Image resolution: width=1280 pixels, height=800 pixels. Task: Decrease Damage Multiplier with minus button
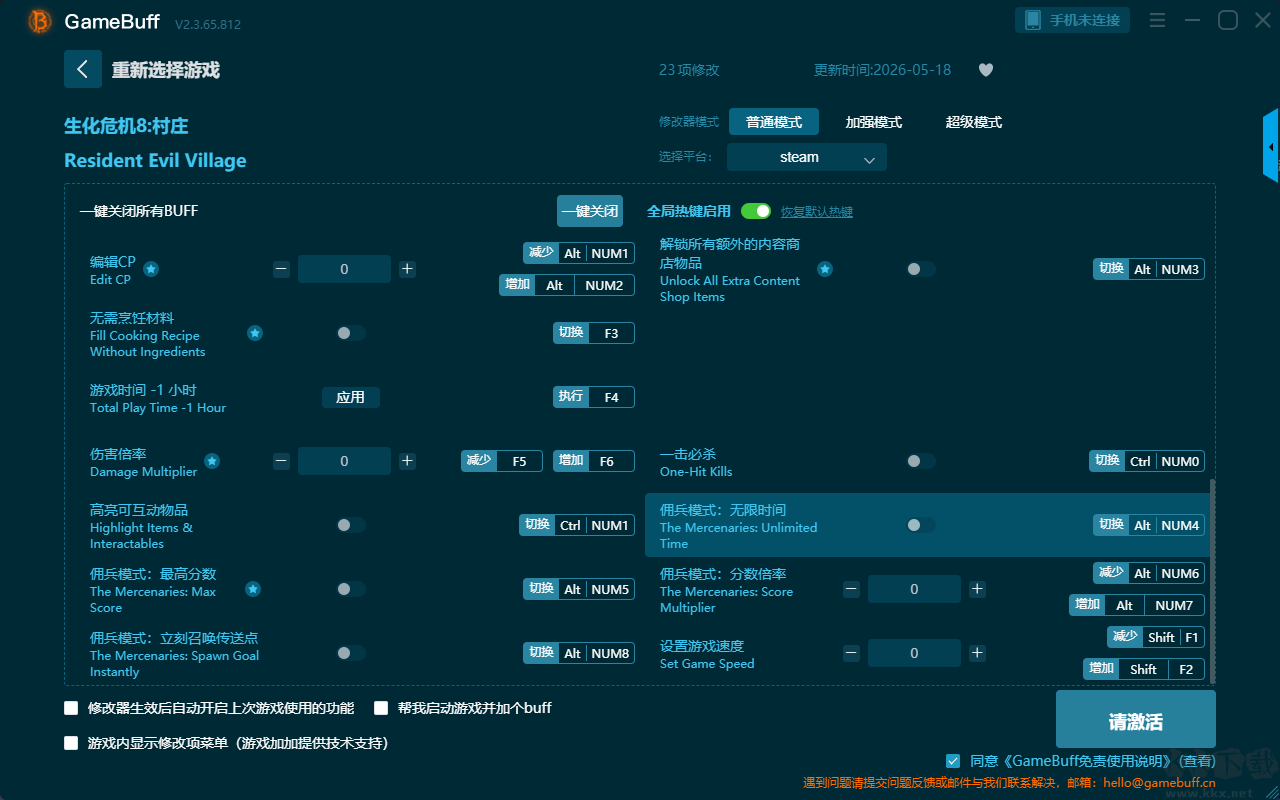pos(282,461)
